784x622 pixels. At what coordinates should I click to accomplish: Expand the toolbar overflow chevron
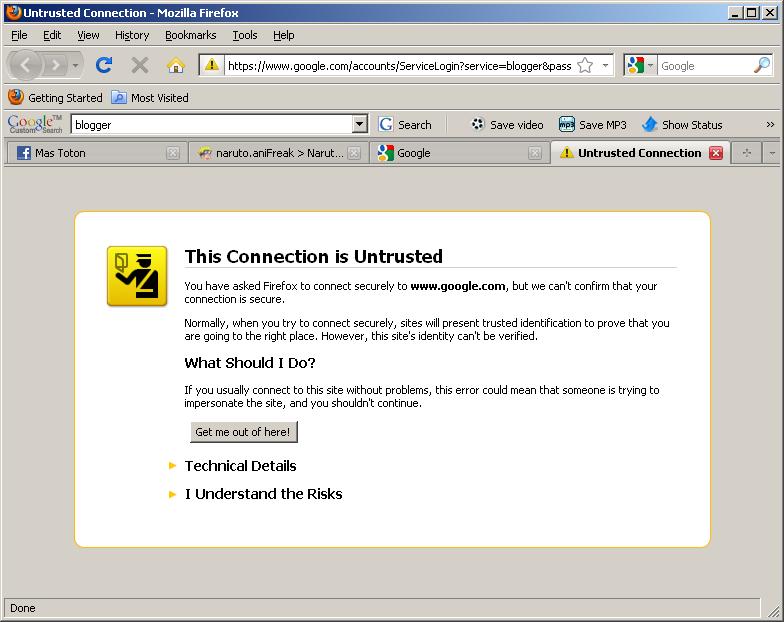[x=770, y=124]
